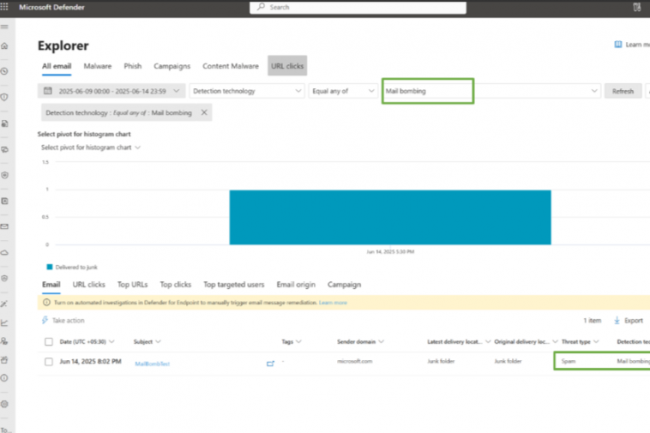Click the Take action lightning icon
This screenshot has width=650, height=433.
click(x=45, y=320)
